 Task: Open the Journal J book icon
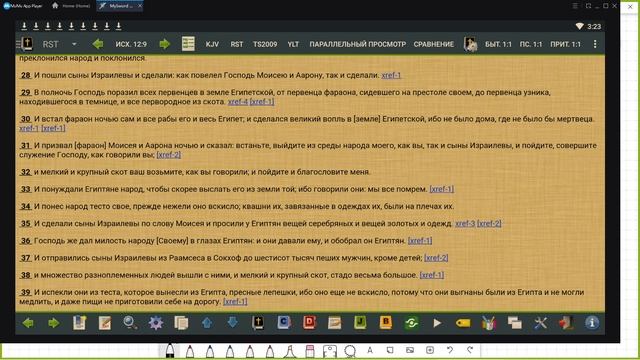[x=360, y=322]
